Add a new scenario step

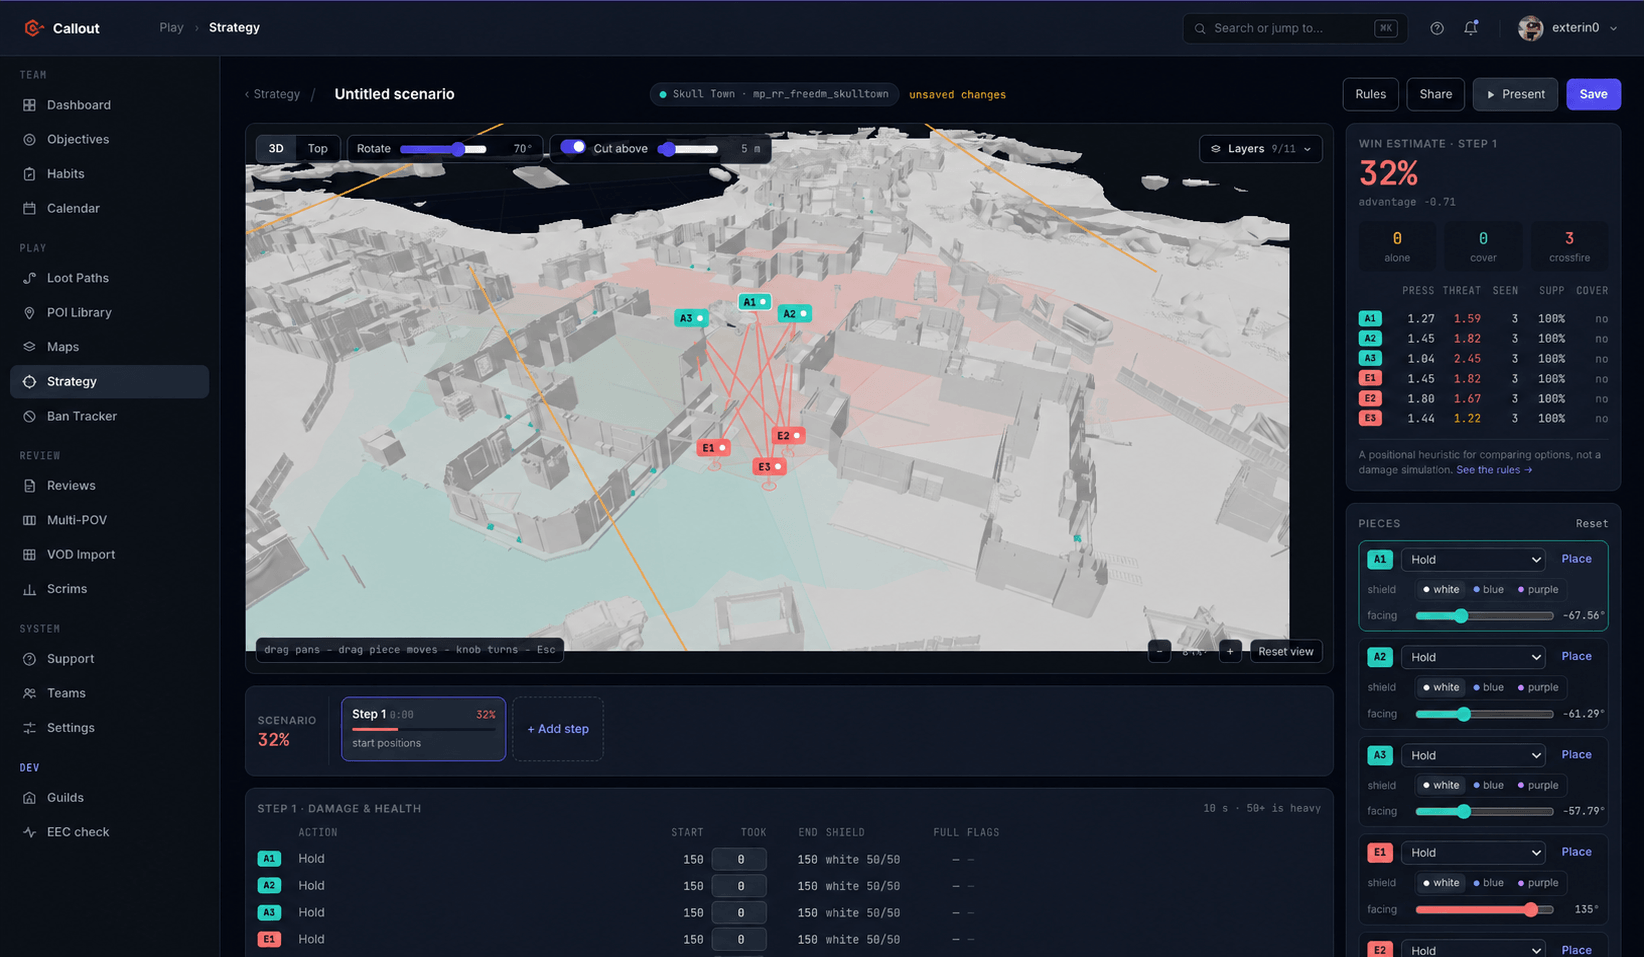tap(558, 729)
